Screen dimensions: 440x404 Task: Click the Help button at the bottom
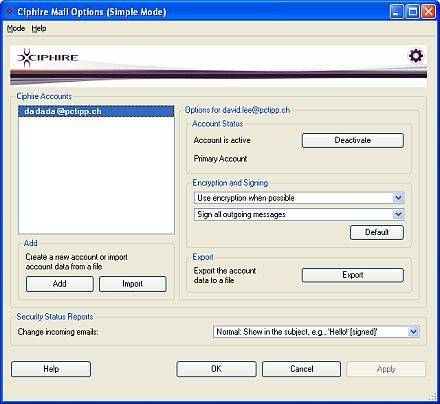(51, 369)
